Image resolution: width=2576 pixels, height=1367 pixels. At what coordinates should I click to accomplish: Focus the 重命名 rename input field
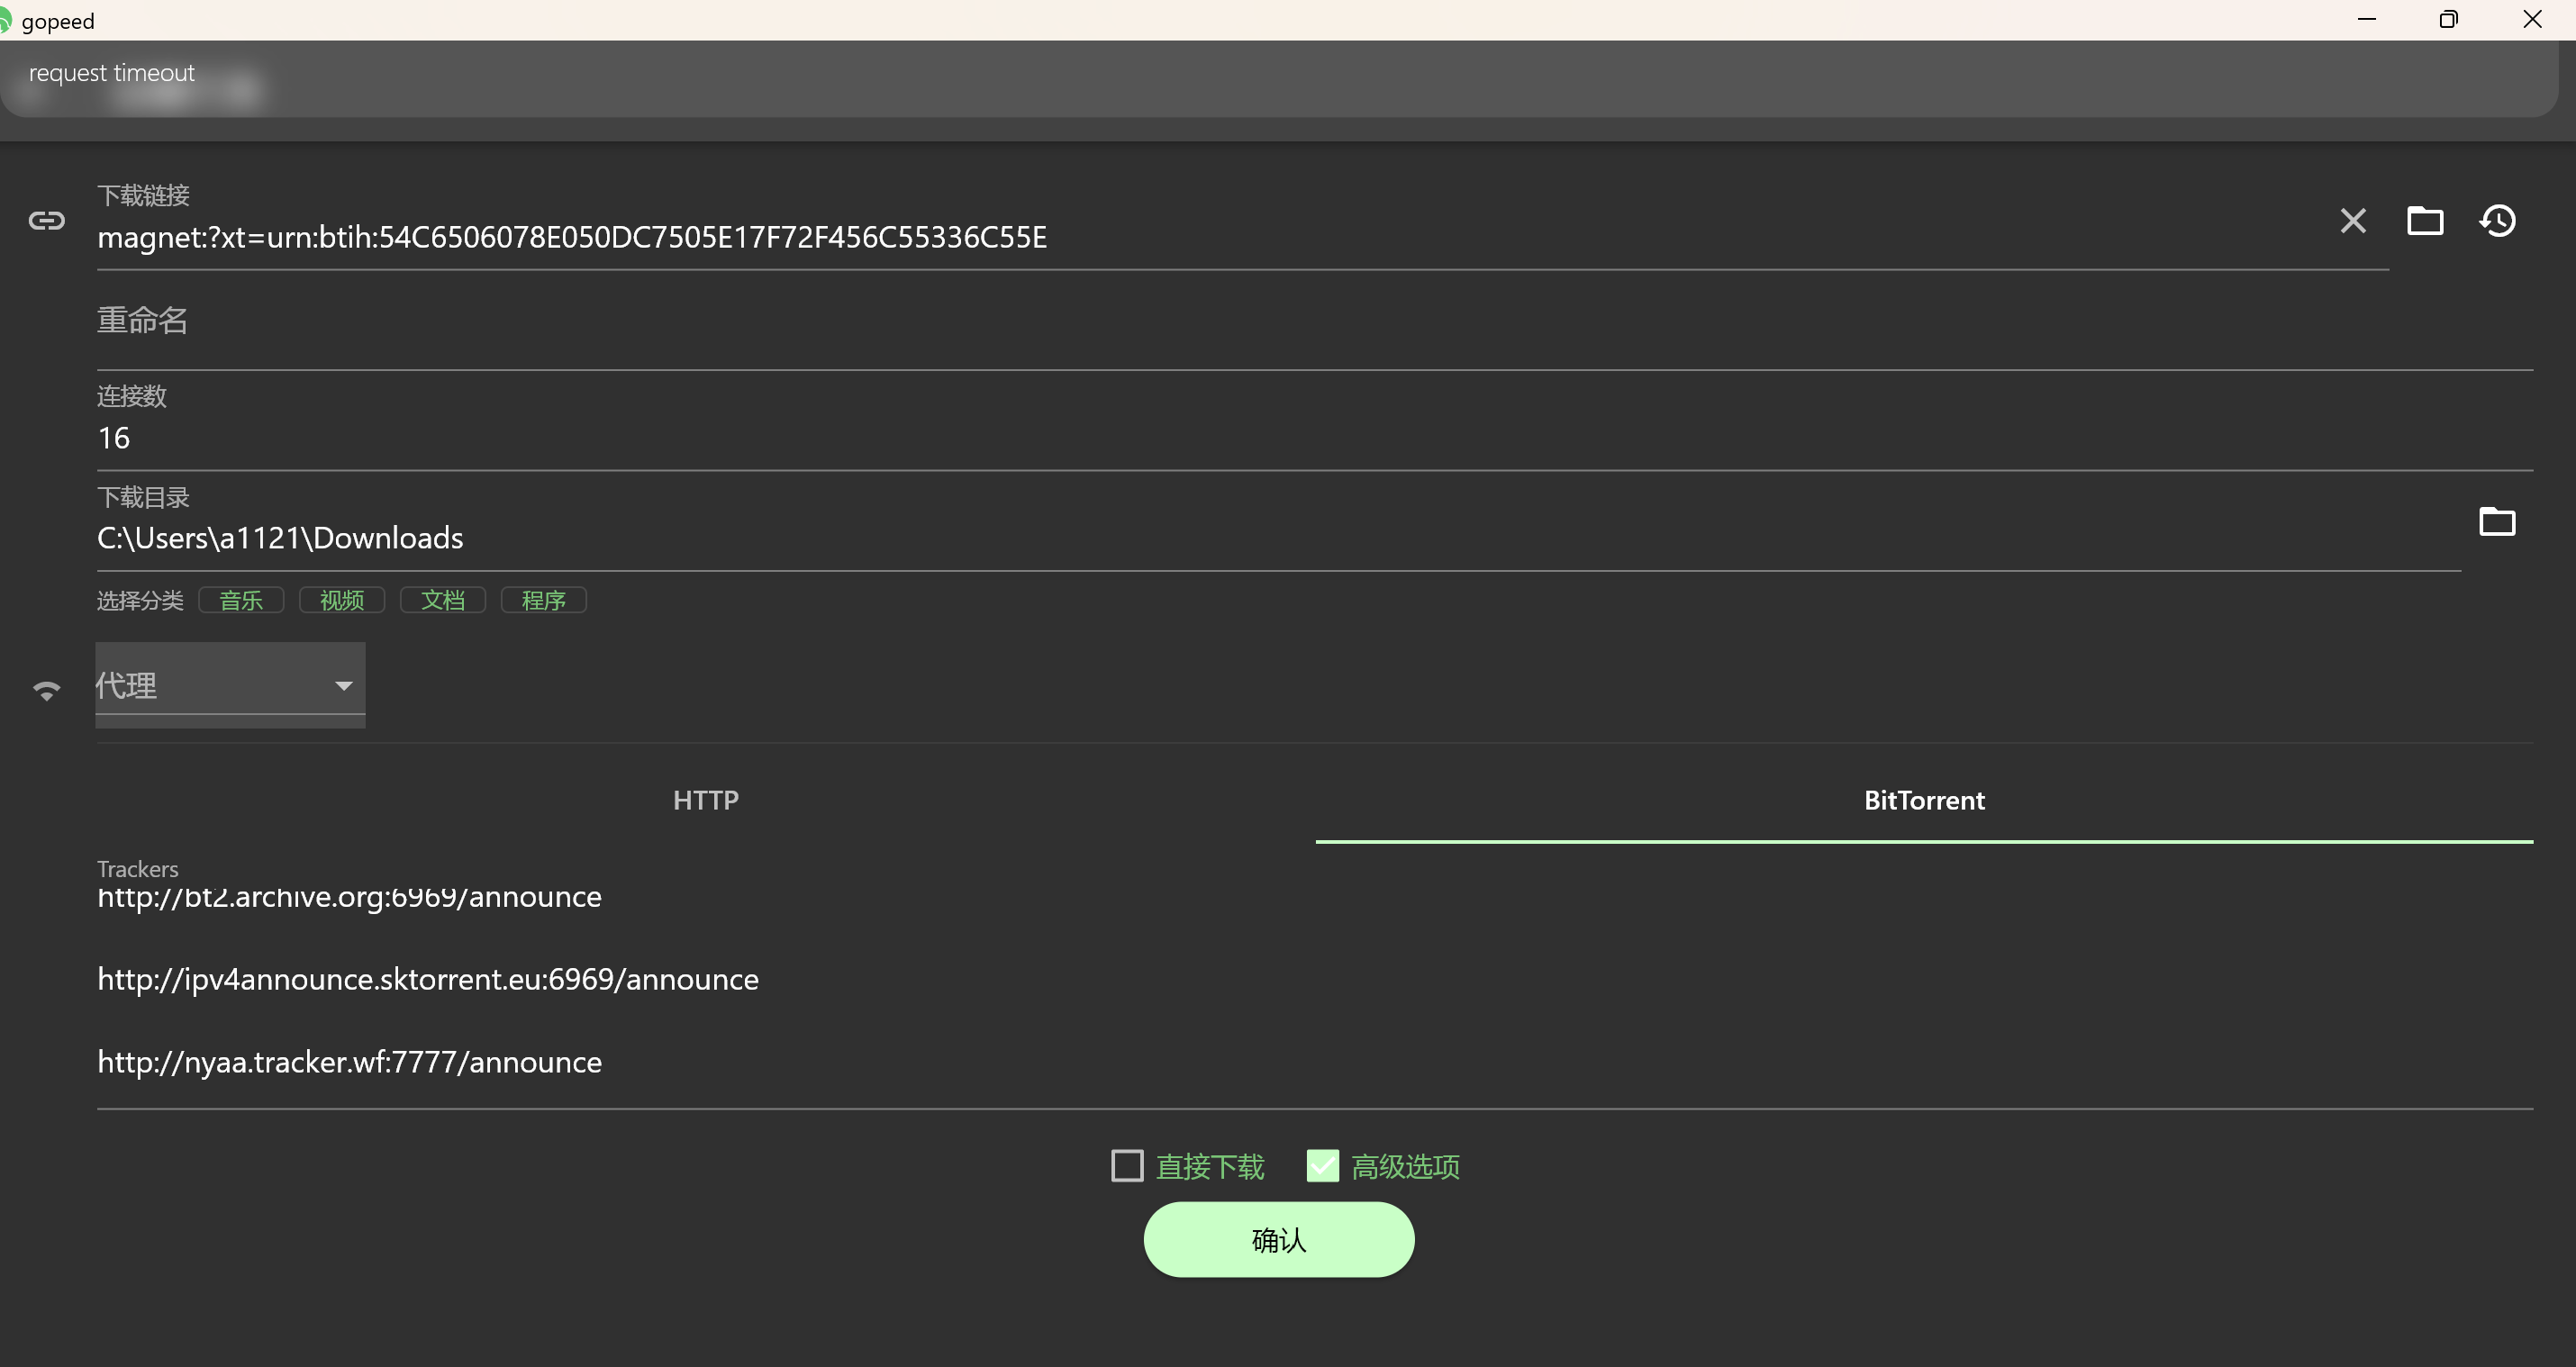[1315, 321]
